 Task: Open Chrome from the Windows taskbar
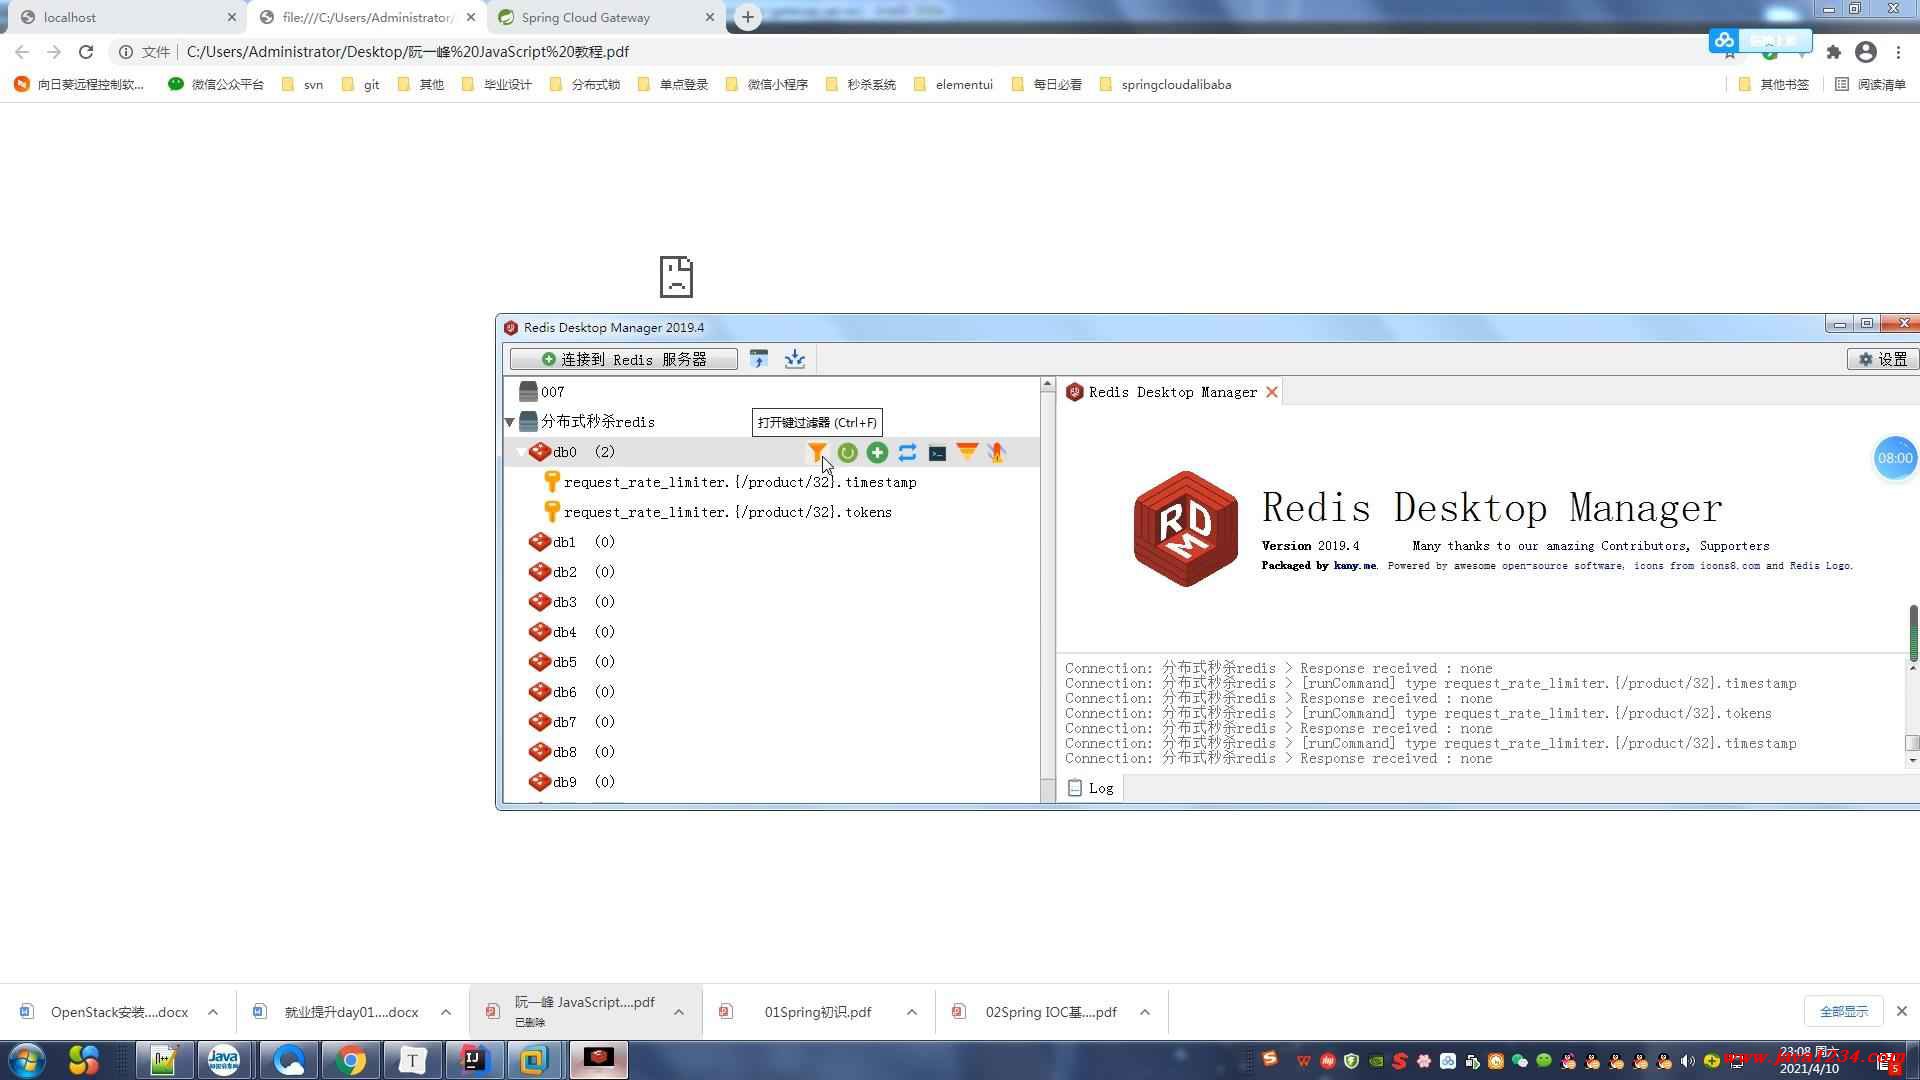[x=351, y=1060]
